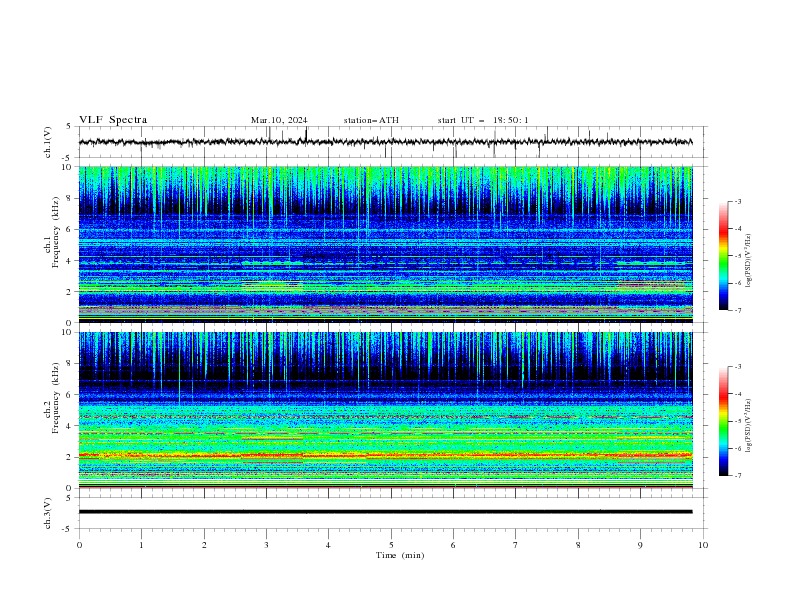Click the ch.1 spectrogram panel
Screen dimensions: 792x612
click(386, 244)
